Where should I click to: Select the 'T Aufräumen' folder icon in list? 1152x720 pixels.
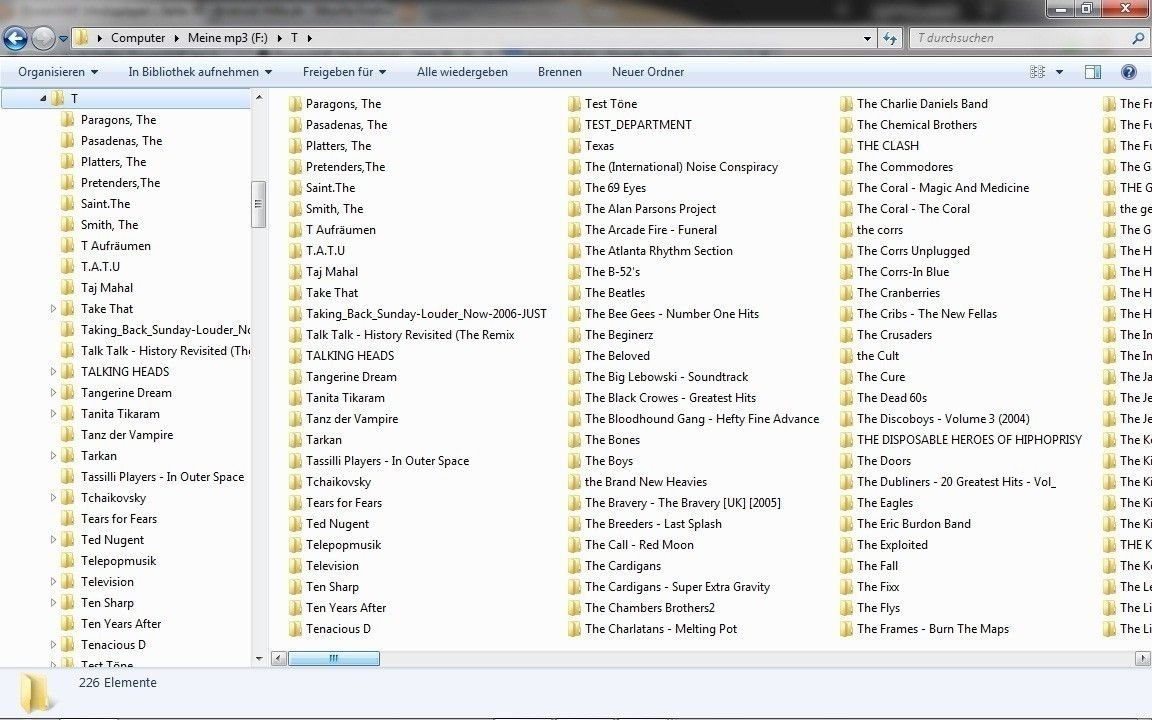[x=295, y=230]
